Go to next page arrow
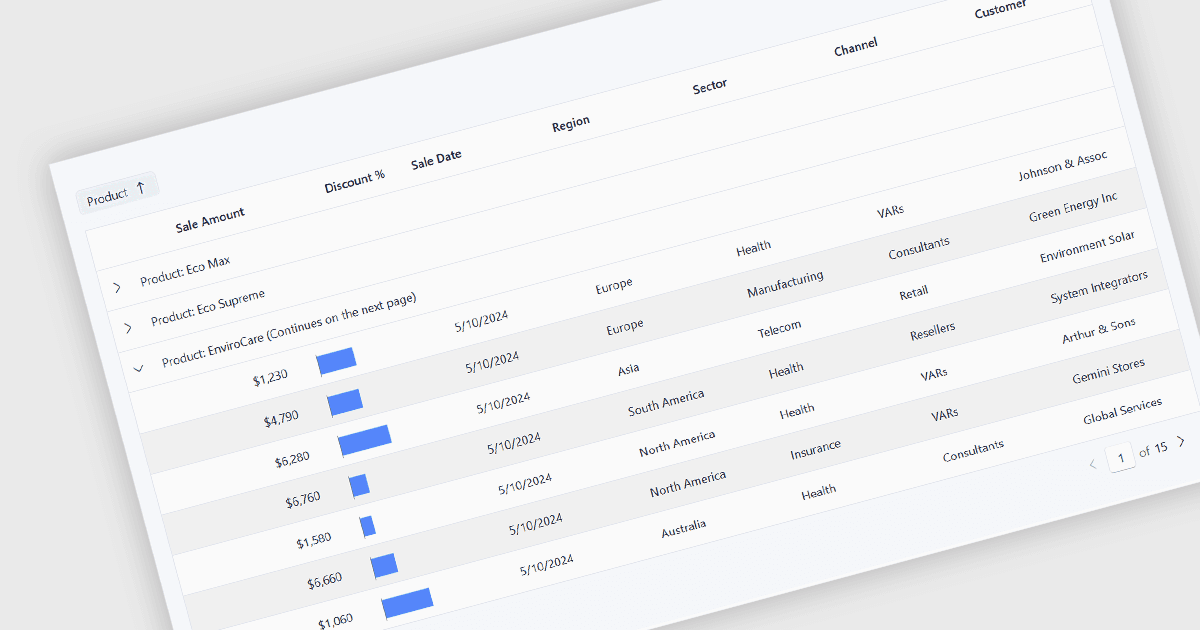The image size is (1200, 630). [1181, 441]
